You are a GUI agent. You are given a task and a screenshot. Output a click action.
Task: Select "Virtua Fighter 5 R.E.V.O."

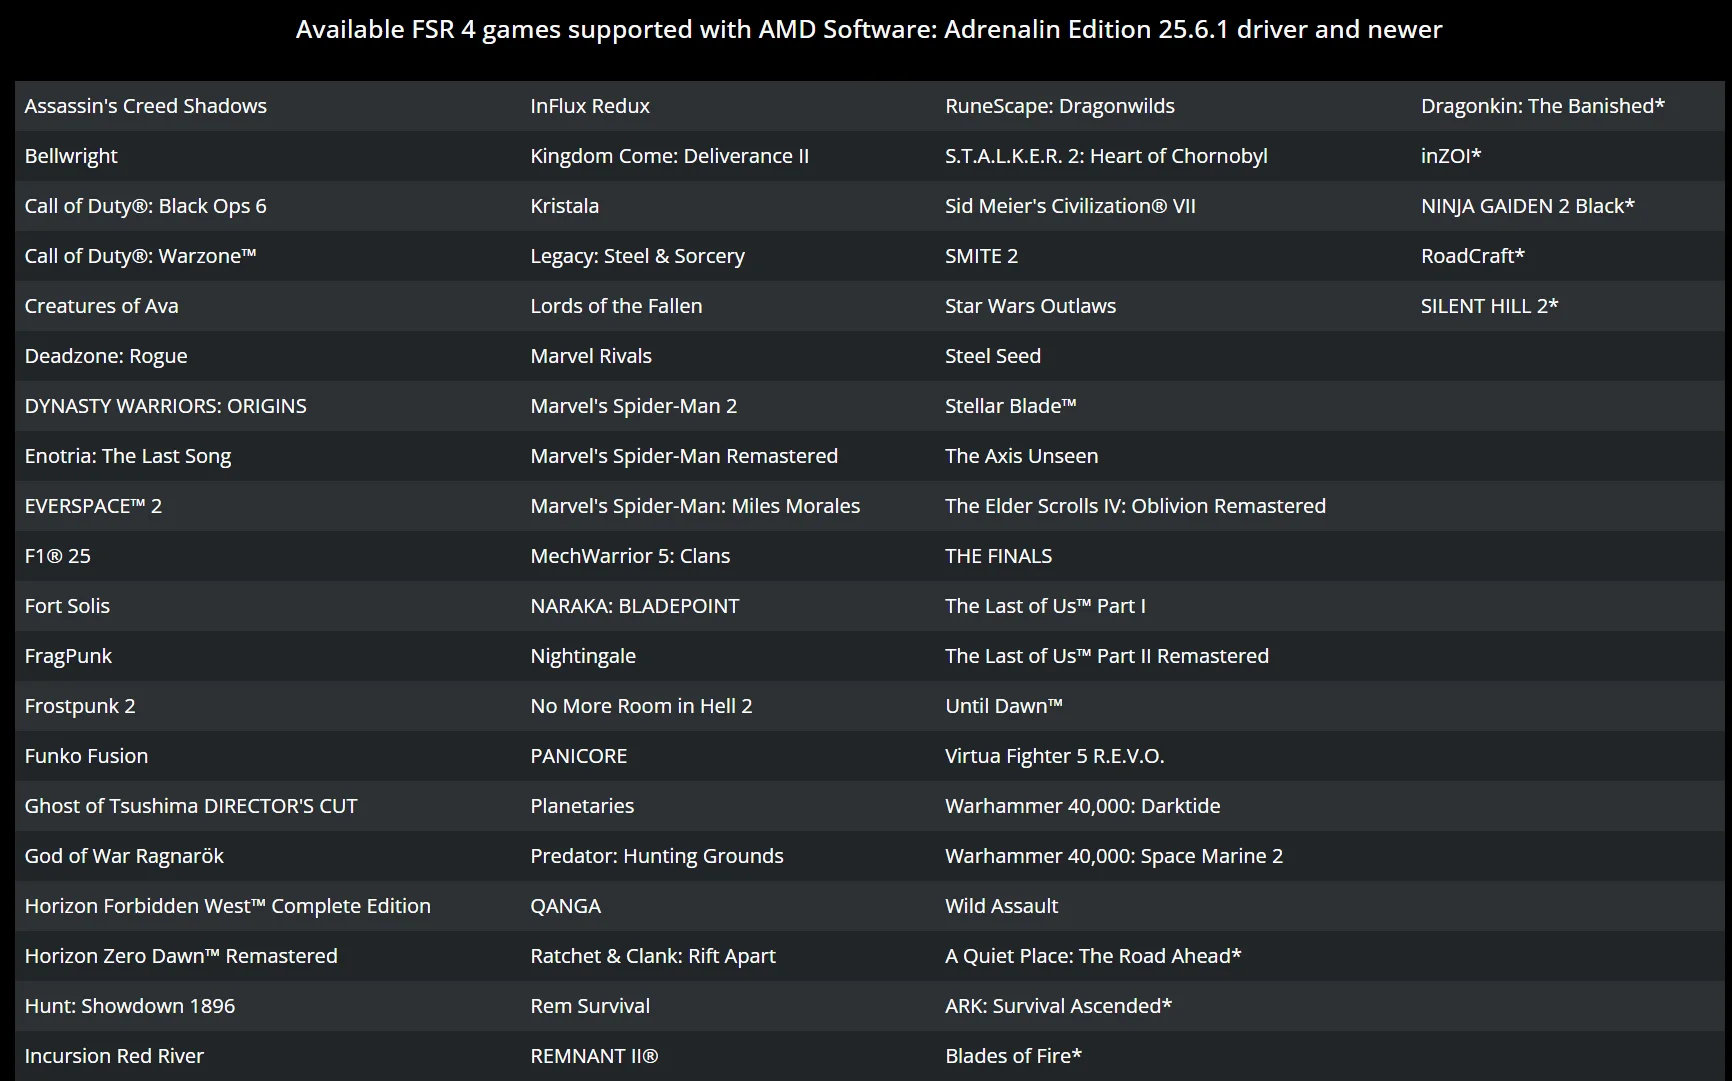pyautogui.click(x=1055, y=756)
